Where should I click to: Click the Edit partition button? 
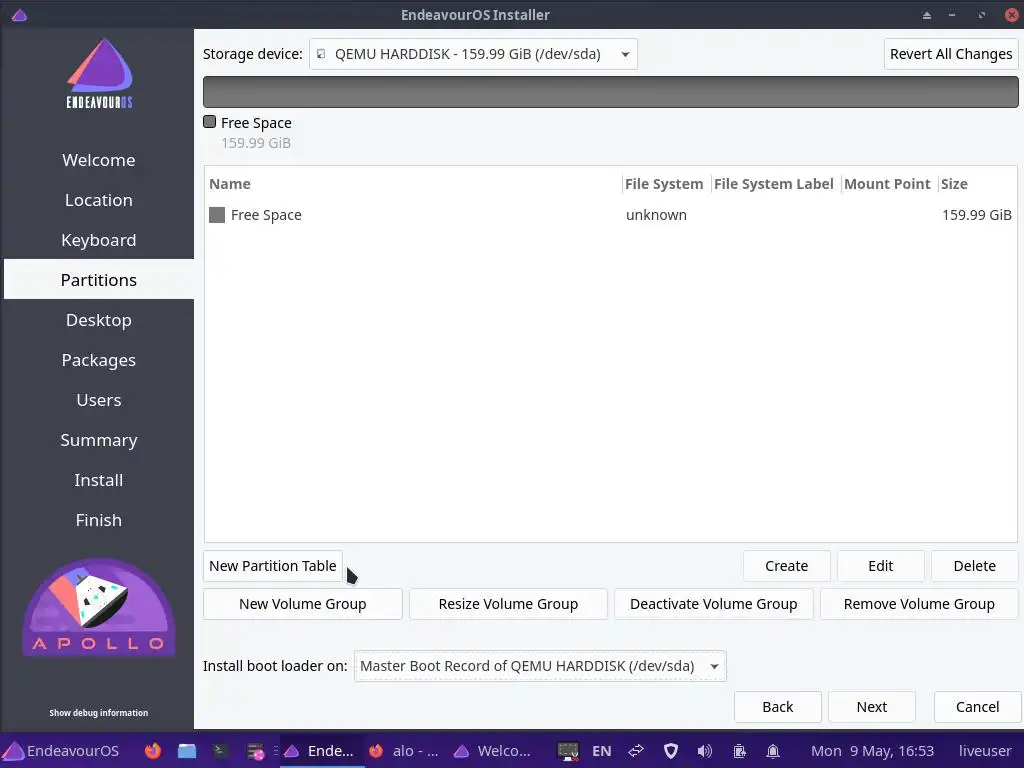[880, 566]
